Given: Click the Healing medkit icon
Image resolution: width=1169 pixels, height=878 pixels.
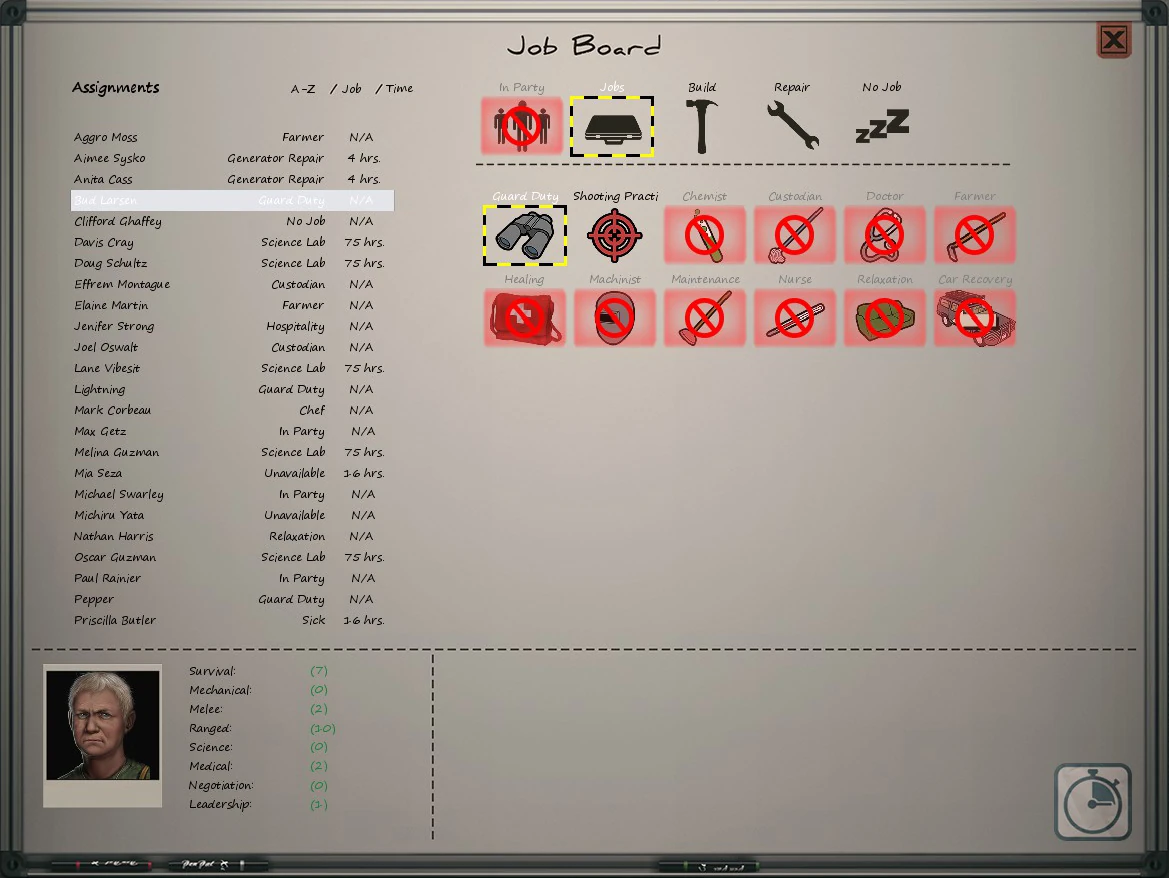Looking at the screenshot, I should point(525,318).
